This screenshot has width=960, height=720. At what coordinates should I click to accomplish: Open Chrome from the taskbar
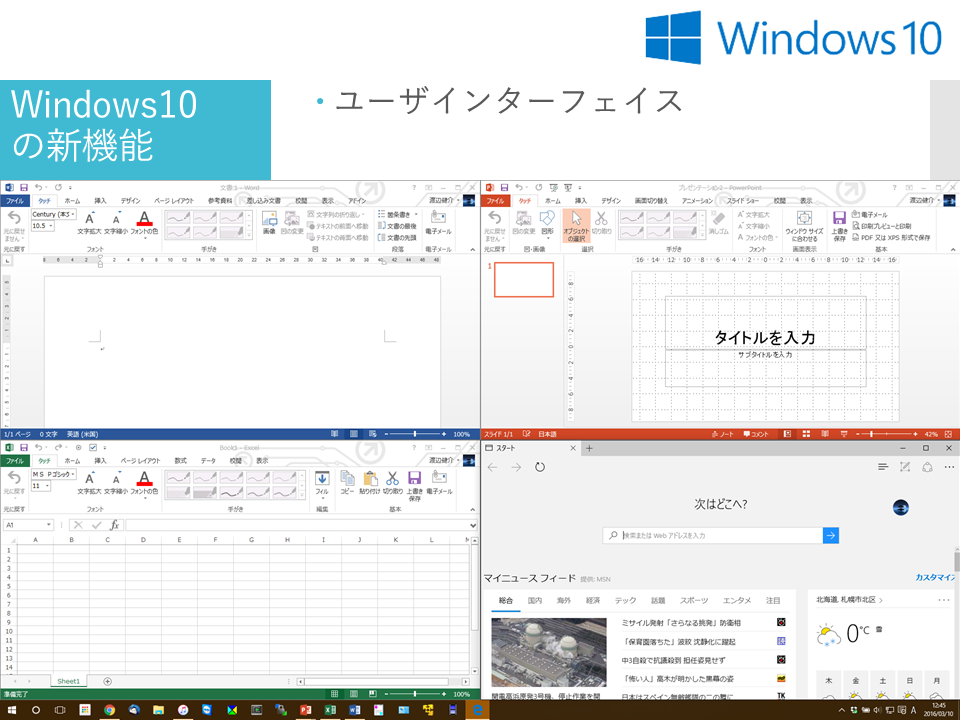coord(110,710)
